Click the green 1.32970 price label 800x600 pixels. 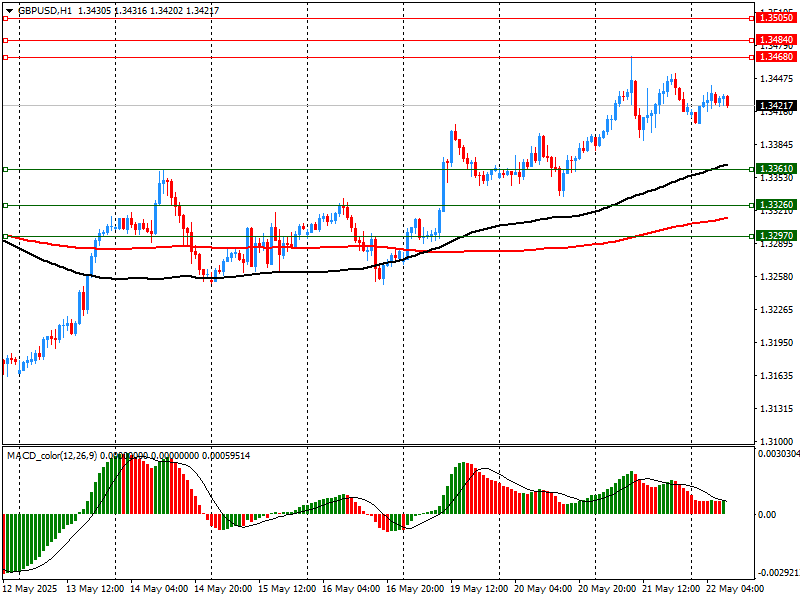(776, 235)
